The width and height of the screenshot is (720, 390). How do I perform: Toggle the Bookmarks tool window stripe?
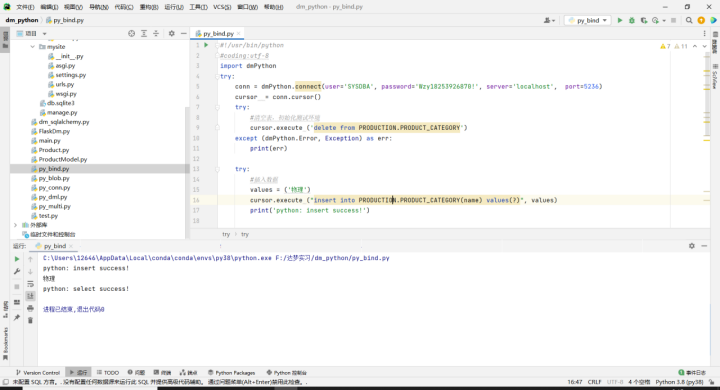click(5, 344)
